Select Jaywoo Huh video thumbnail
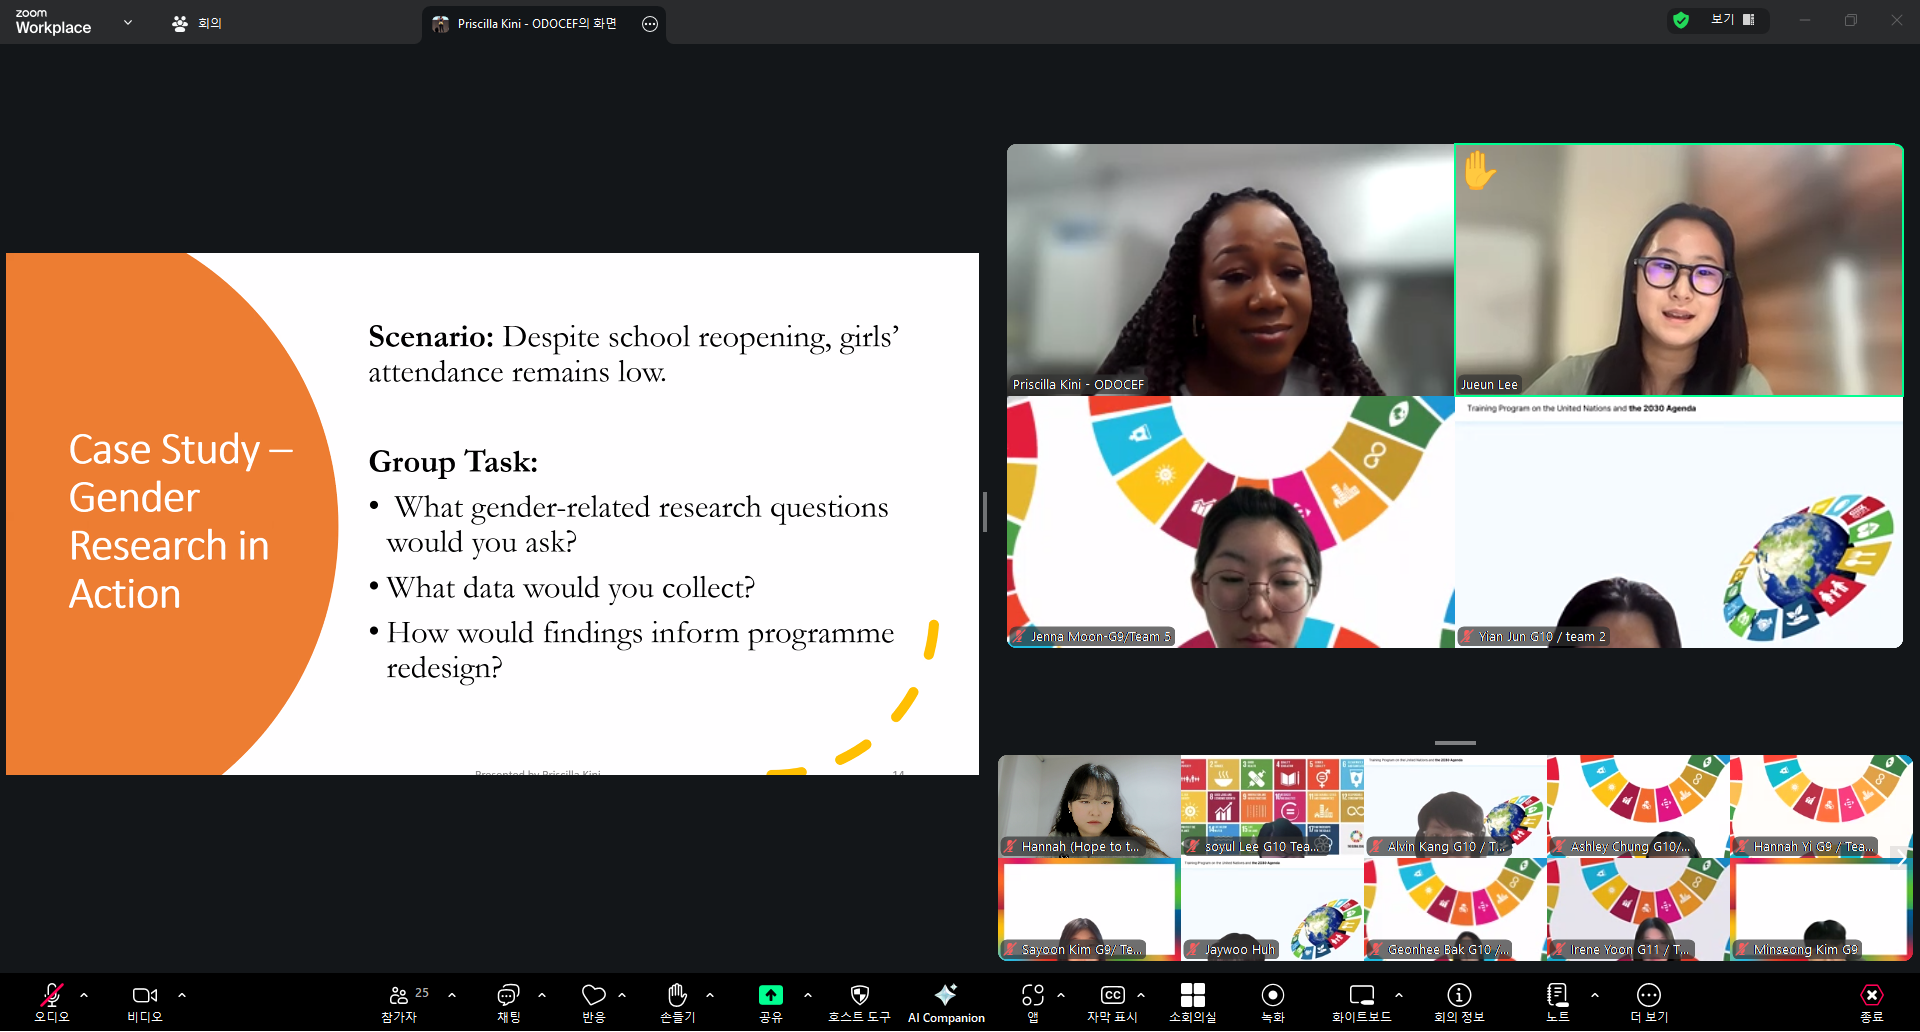1920x1032 pixels. coord(1272,909)
